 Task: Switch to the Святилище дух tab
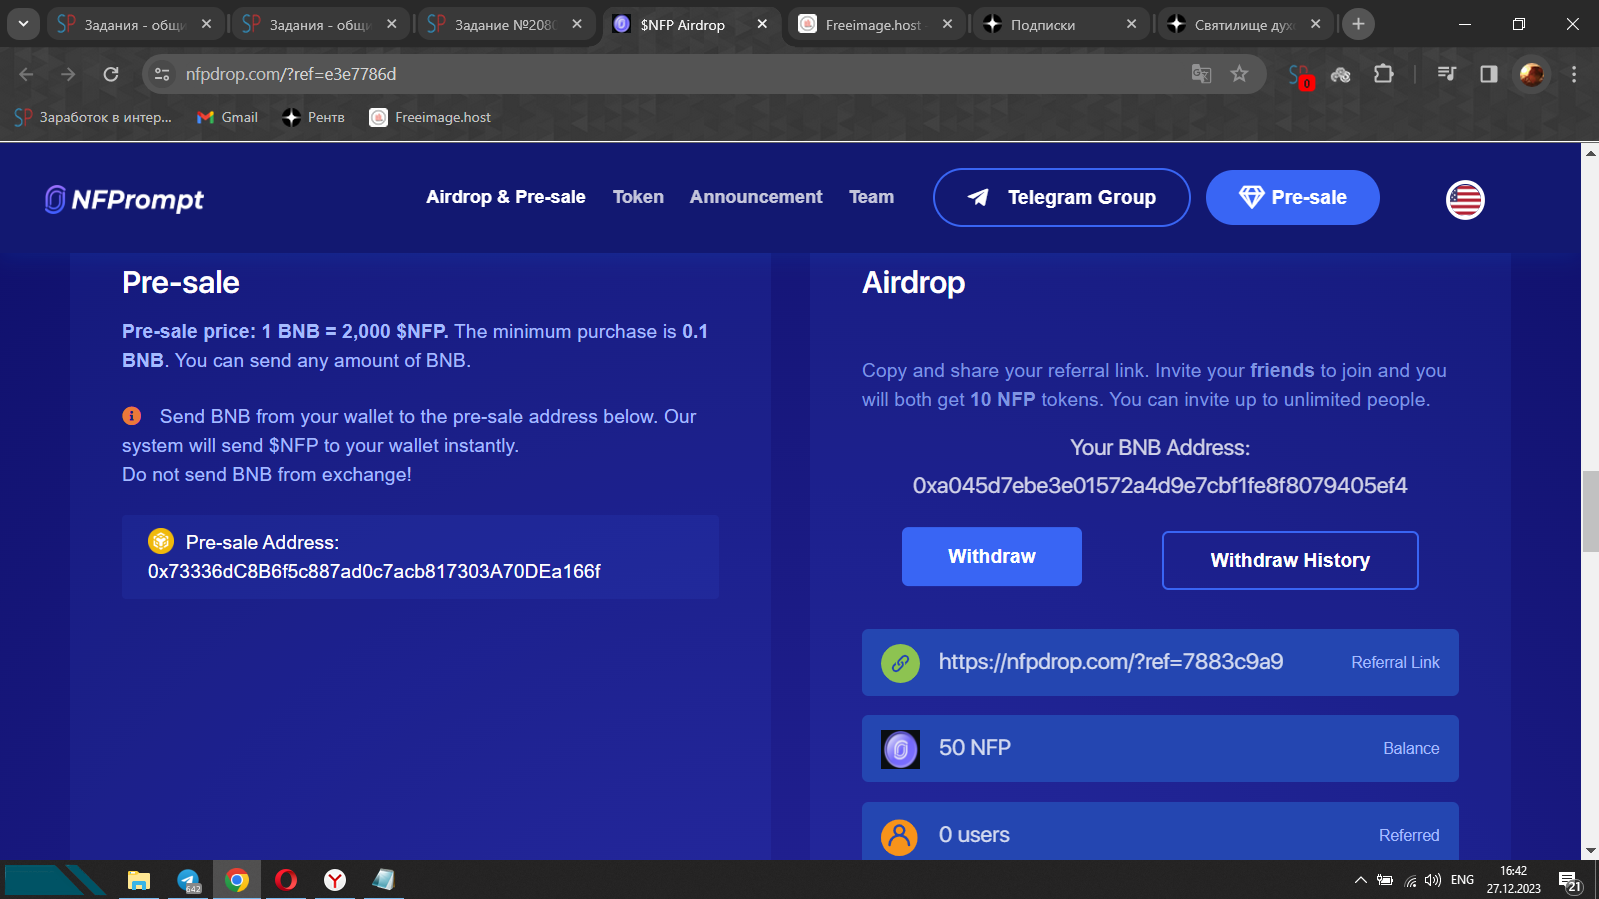click(x=1245, y=24)
